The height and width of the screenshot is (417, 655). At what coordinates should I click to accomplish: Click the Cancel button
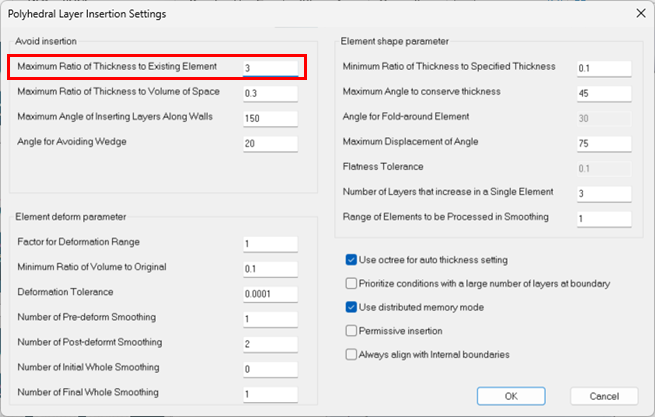pyautogui.click(x=604, y=396)
